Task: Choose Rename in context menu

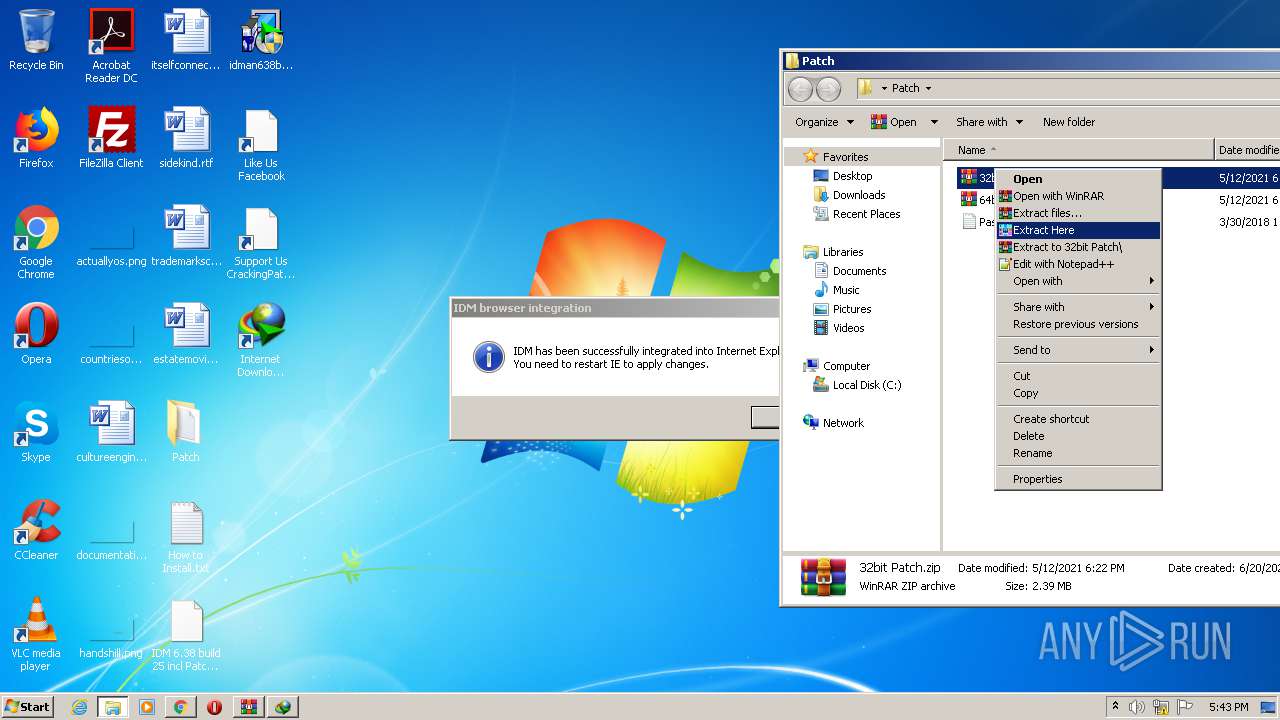Action: (1078, 453)
